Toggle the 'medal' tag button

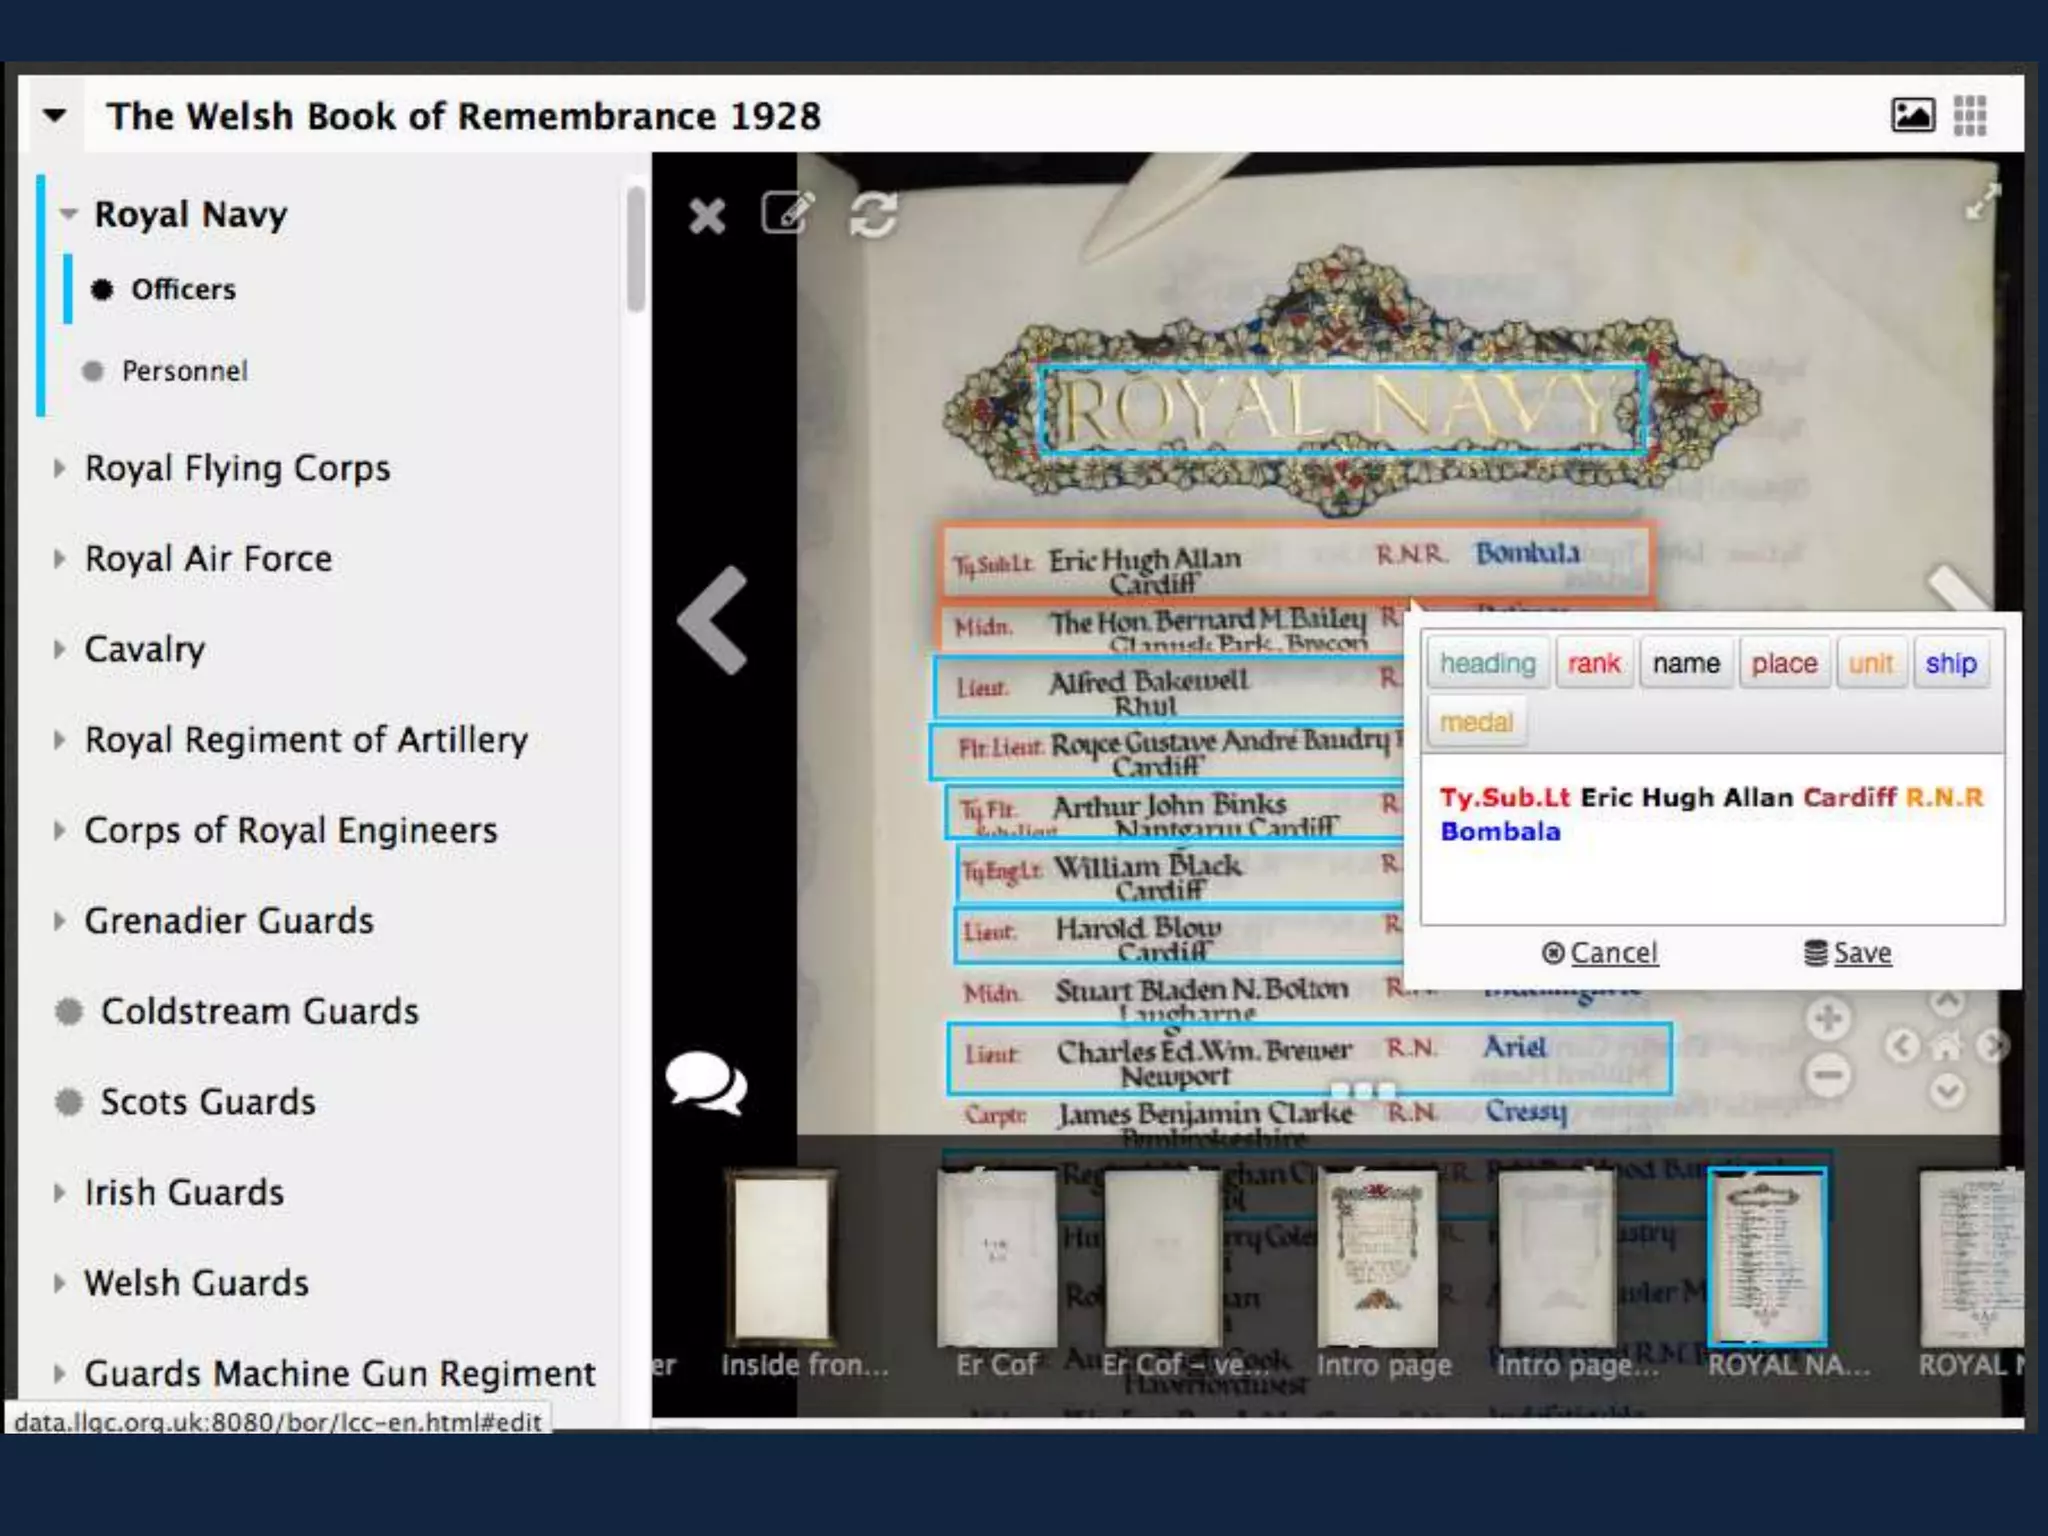click(x=1476, y=722)
